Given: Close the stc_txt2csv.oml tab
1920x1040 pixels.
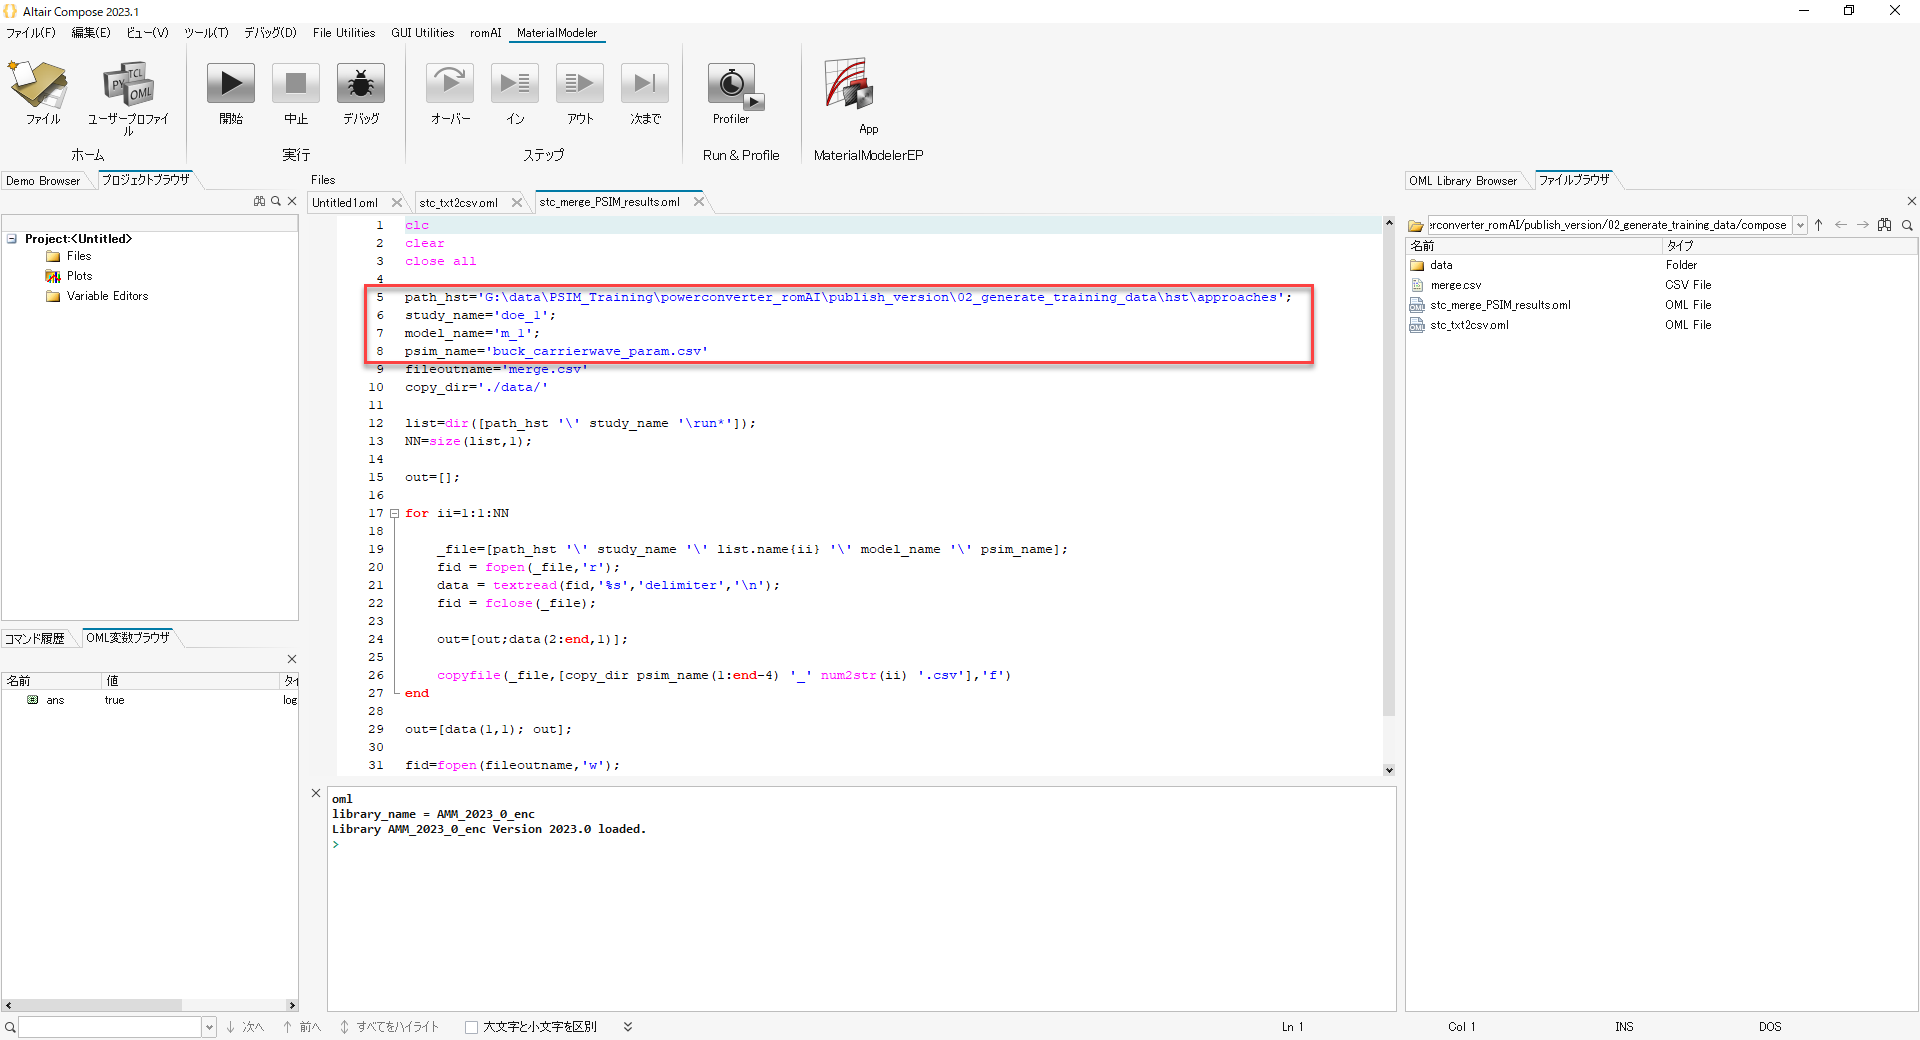Looking at the screenshot, I should [517, 202].
